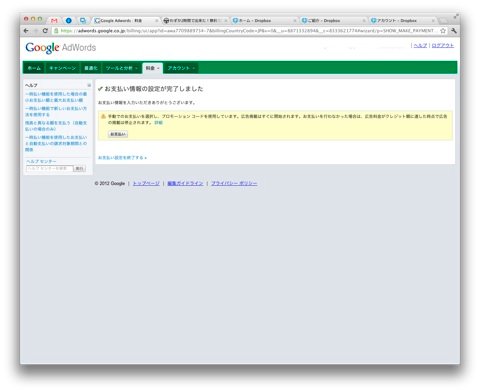The image size is (480, 392).
Task: Click the プライバシー ポリシー footer link
Action: 234,183
